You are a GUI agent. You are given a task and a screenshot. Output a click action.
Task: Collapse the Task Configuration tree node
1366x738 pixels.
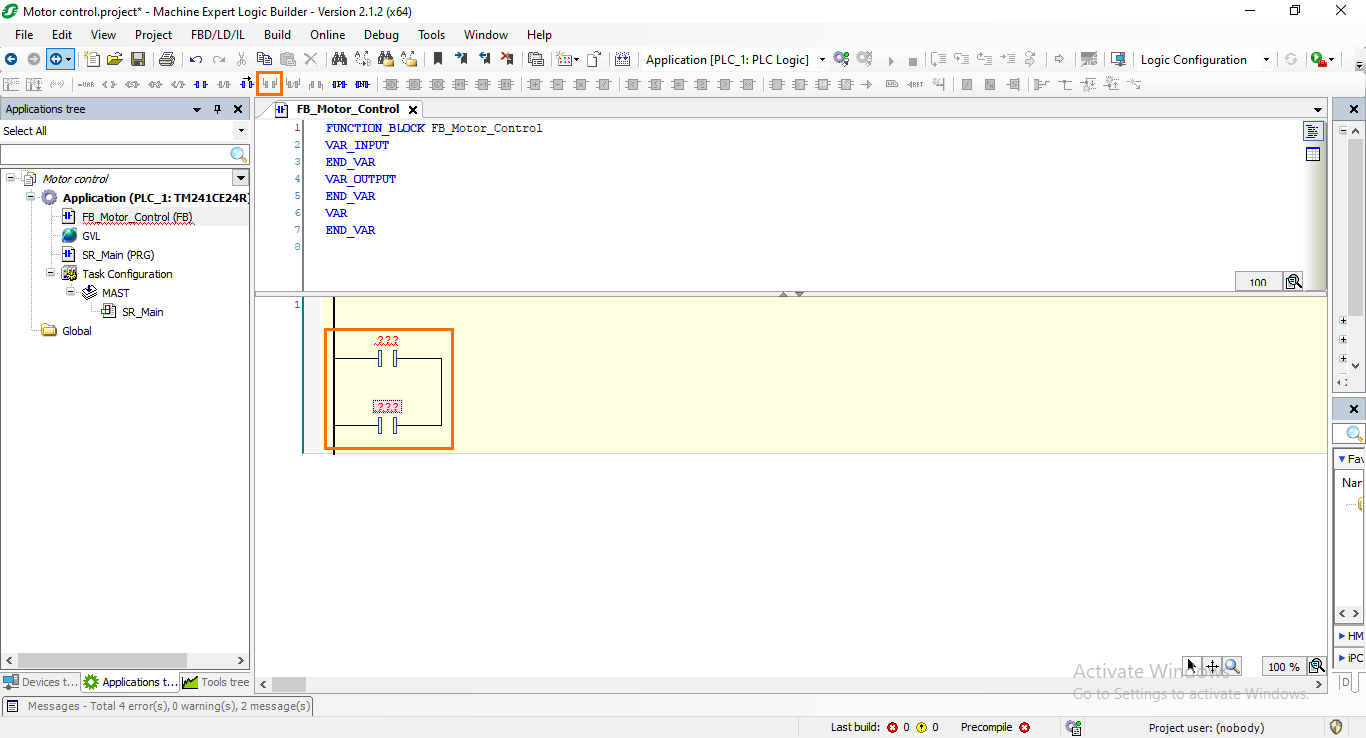pyautogui.click(x=50, y=273)
